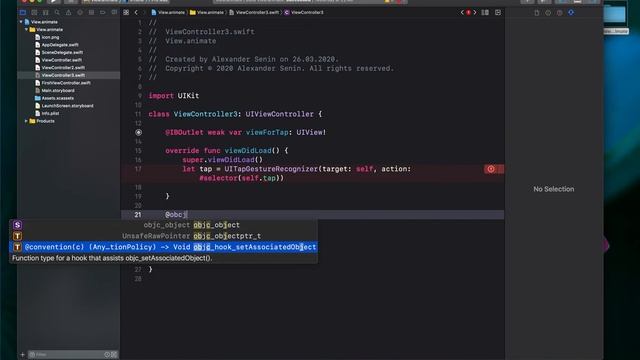640x360 pixels.
Task: Open the Find navigator magnifier icon
Action: tap(57, 13)
